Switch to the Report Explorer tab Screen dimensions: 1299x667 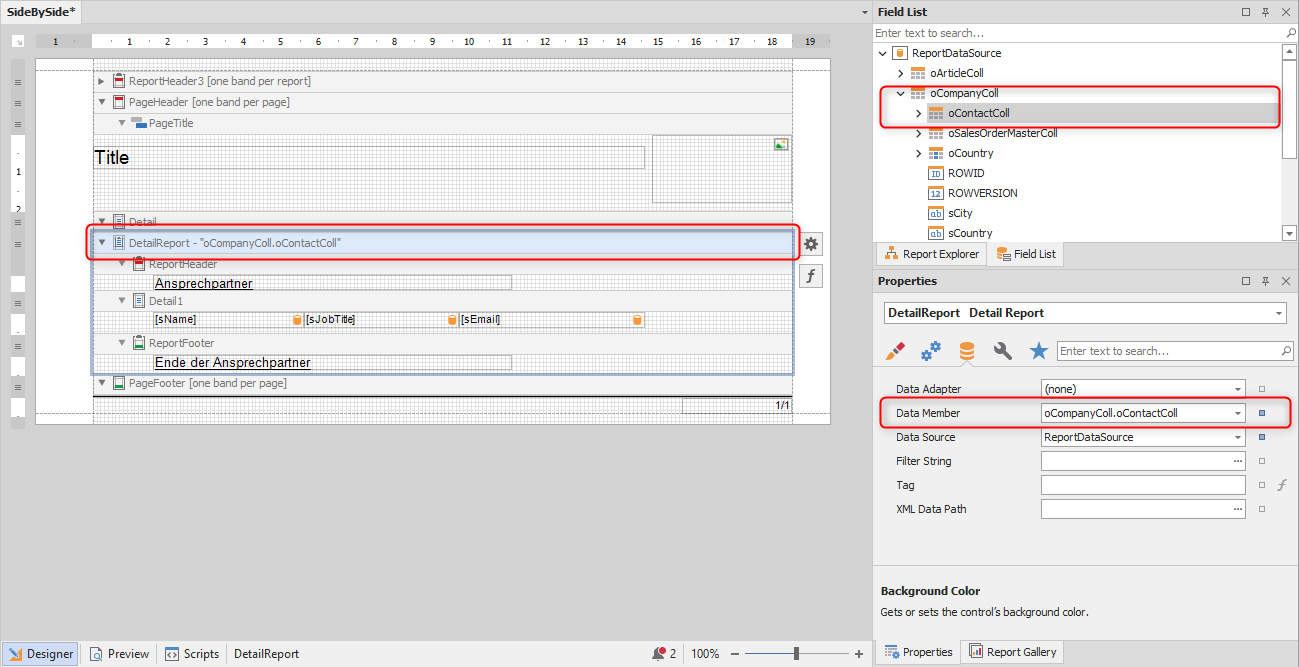coord(932,254)
